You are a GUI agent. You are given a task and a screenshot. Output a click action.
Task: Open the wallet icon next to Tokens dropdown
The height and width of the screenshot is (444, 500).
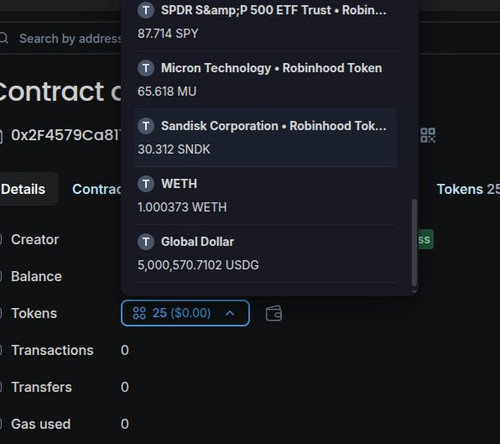[x=274, y=314]
